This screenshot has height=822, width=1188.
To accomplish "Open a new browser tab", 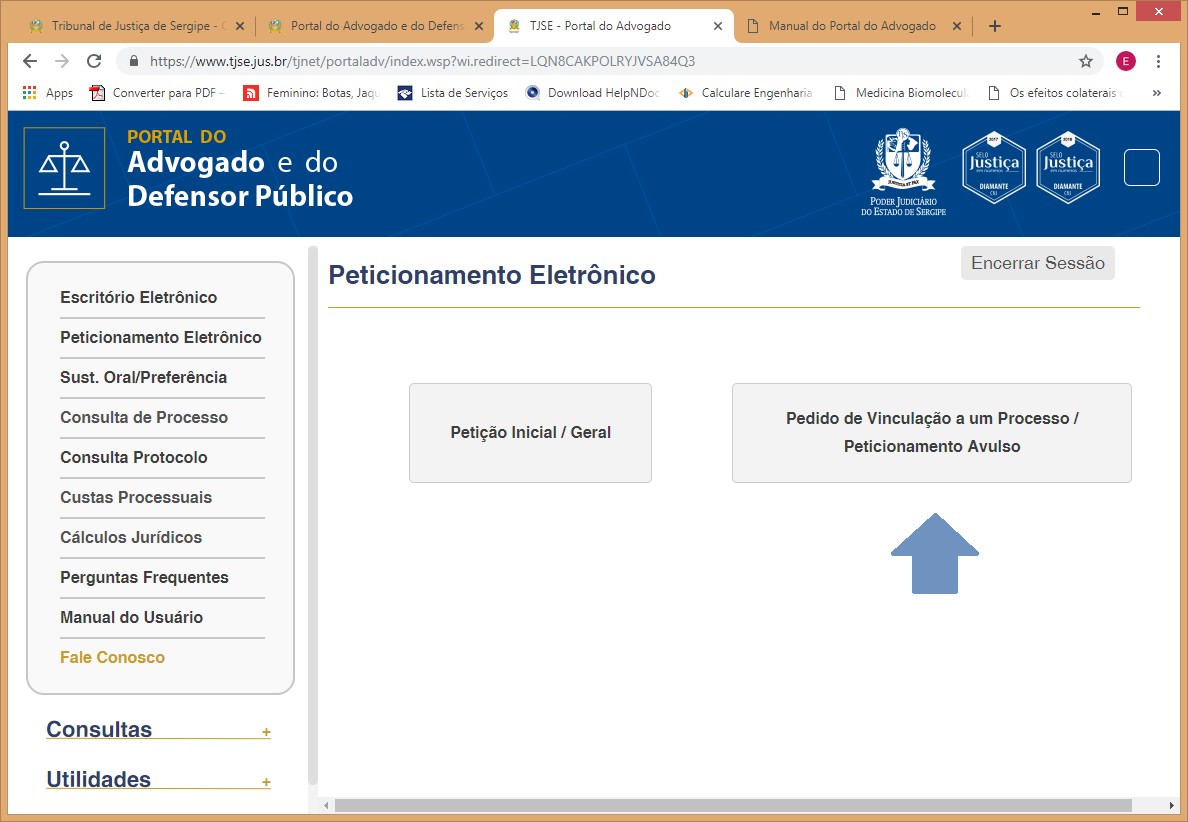I will tap(994, 26).
